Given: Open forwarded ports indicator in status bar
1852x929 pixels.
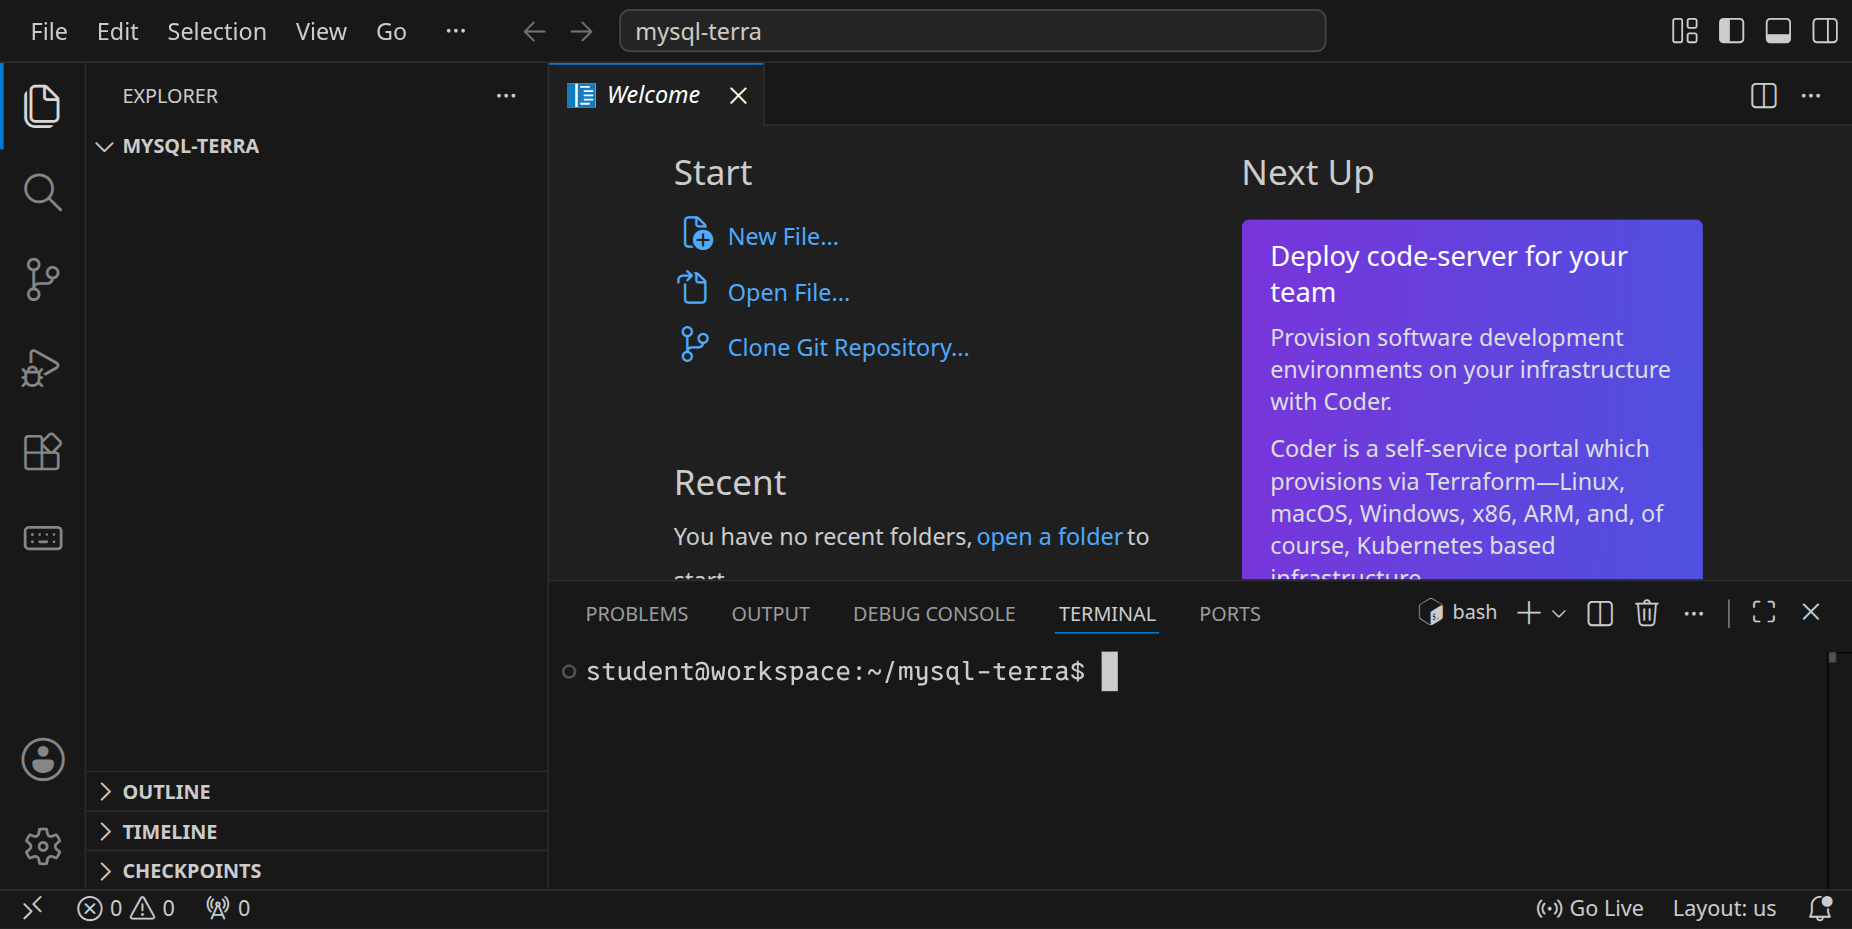Looking at the screenshot, I should coord(228,908).
